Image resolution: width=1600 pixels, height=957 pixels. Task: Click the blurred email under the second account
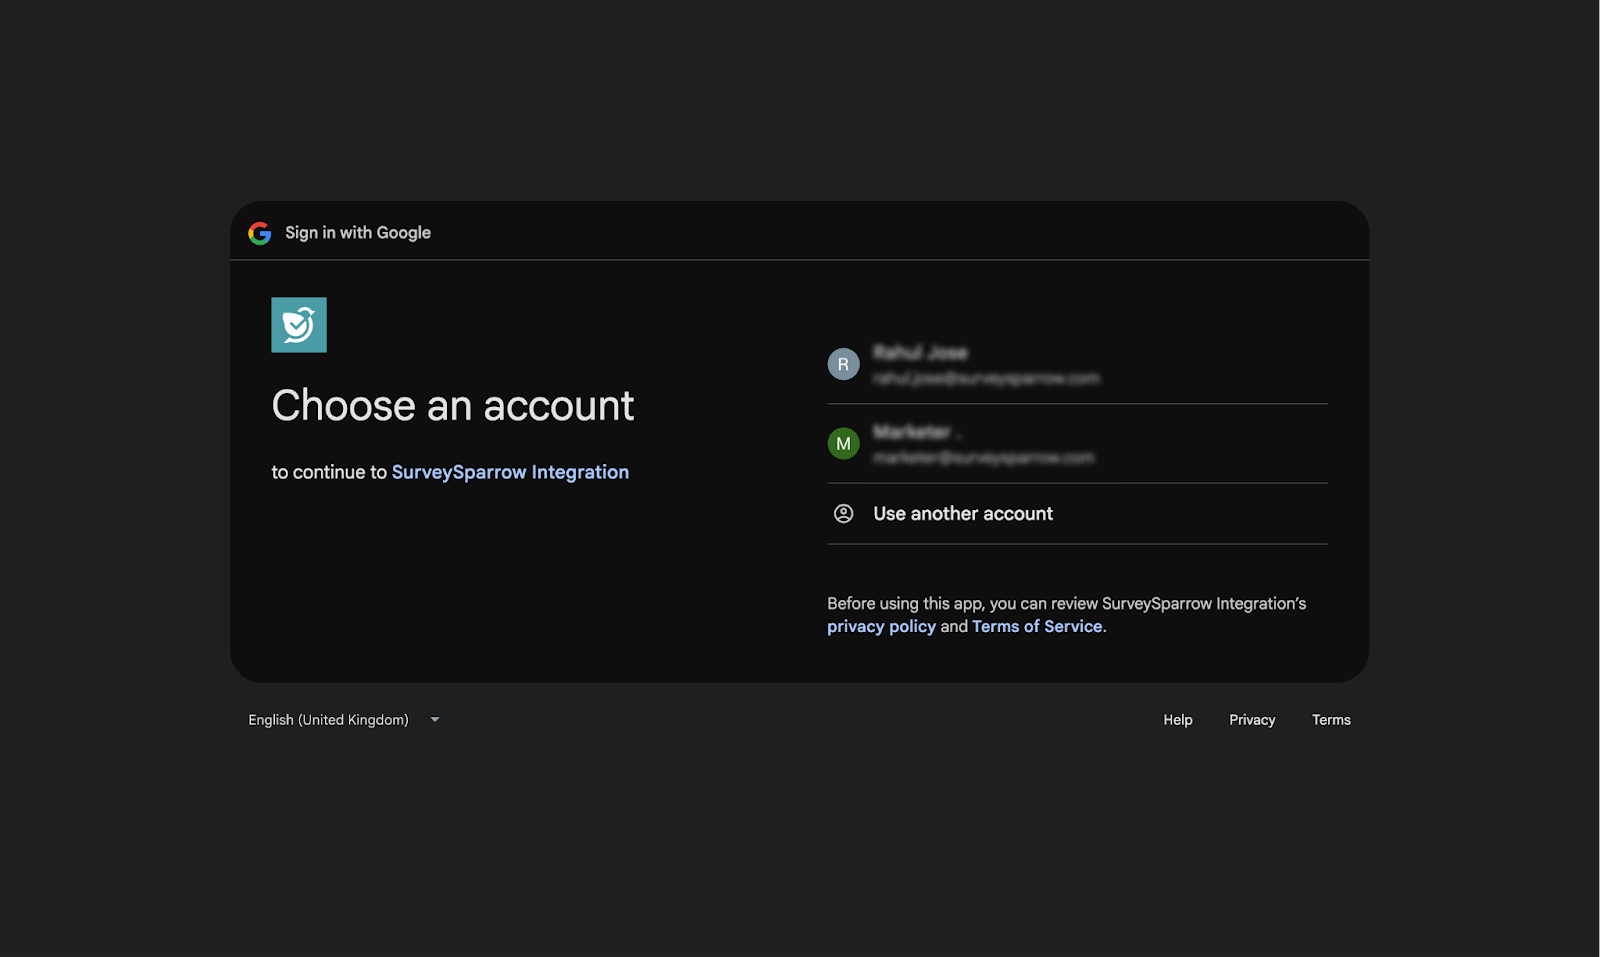pyautogui.click(x=983, y=458)
